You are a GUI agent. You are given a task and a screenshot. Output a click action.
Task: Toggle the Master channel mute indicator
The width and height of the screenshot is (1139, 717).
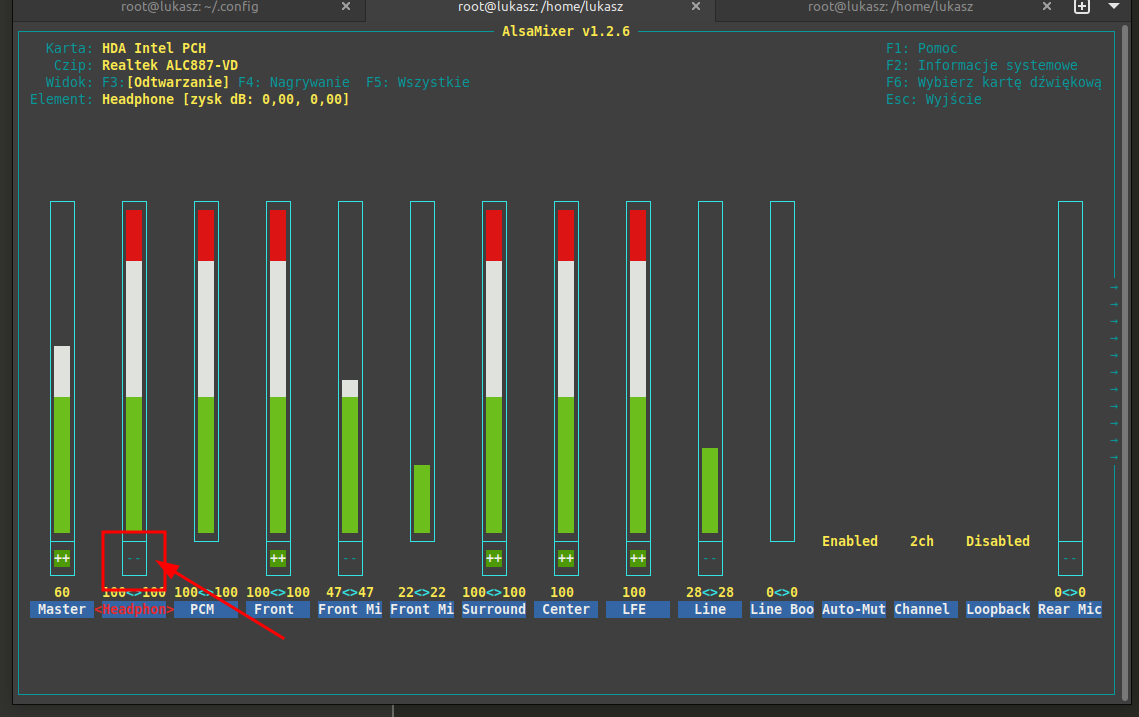pos(62,558)
